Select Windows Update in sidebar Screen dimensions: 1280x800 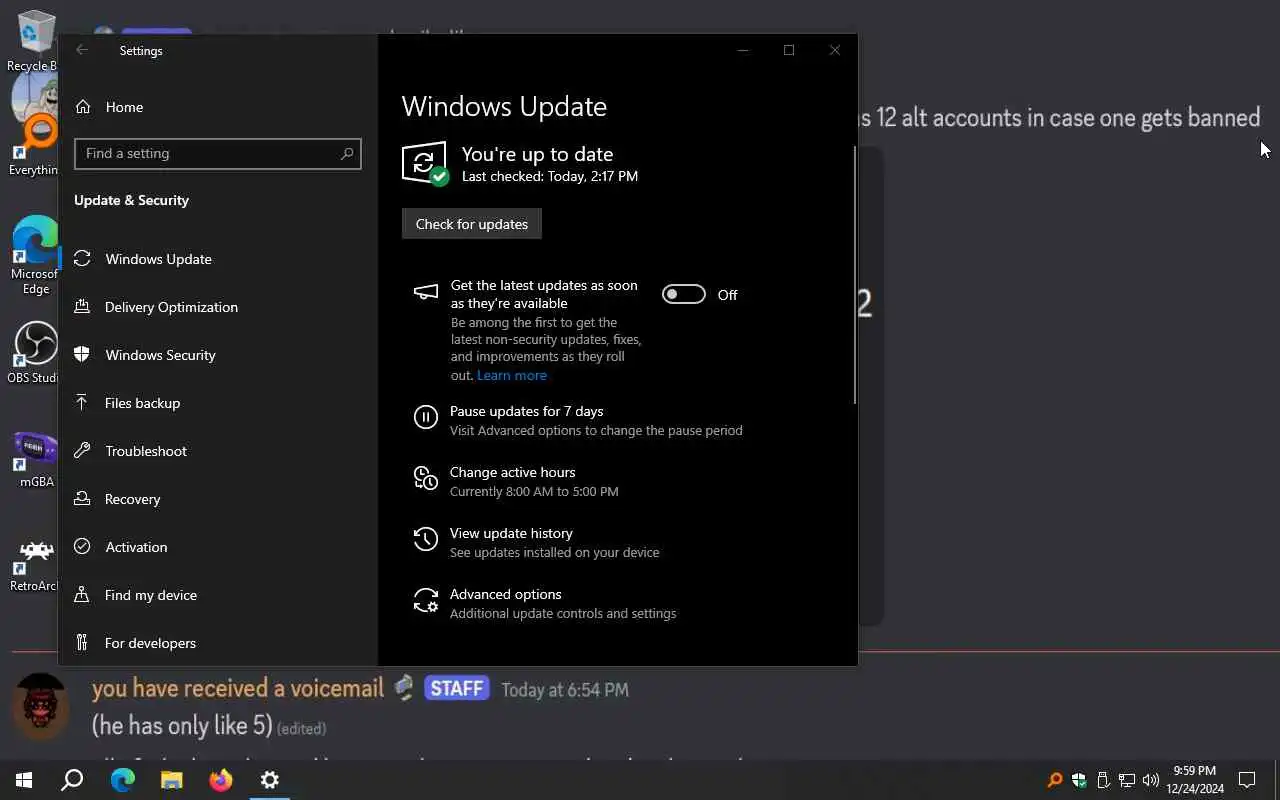coord(218,259)
